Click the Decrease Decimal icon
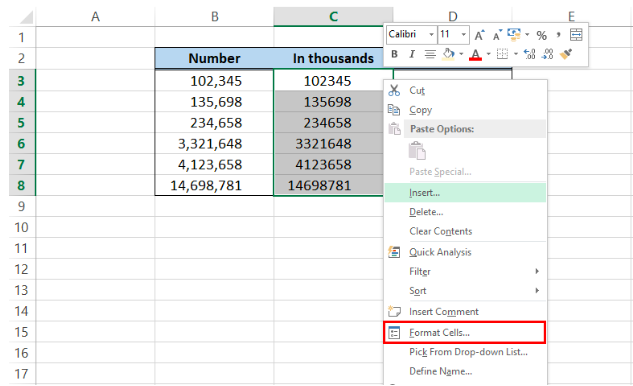Viewport: 633px width, 386px height. point(547,54)
